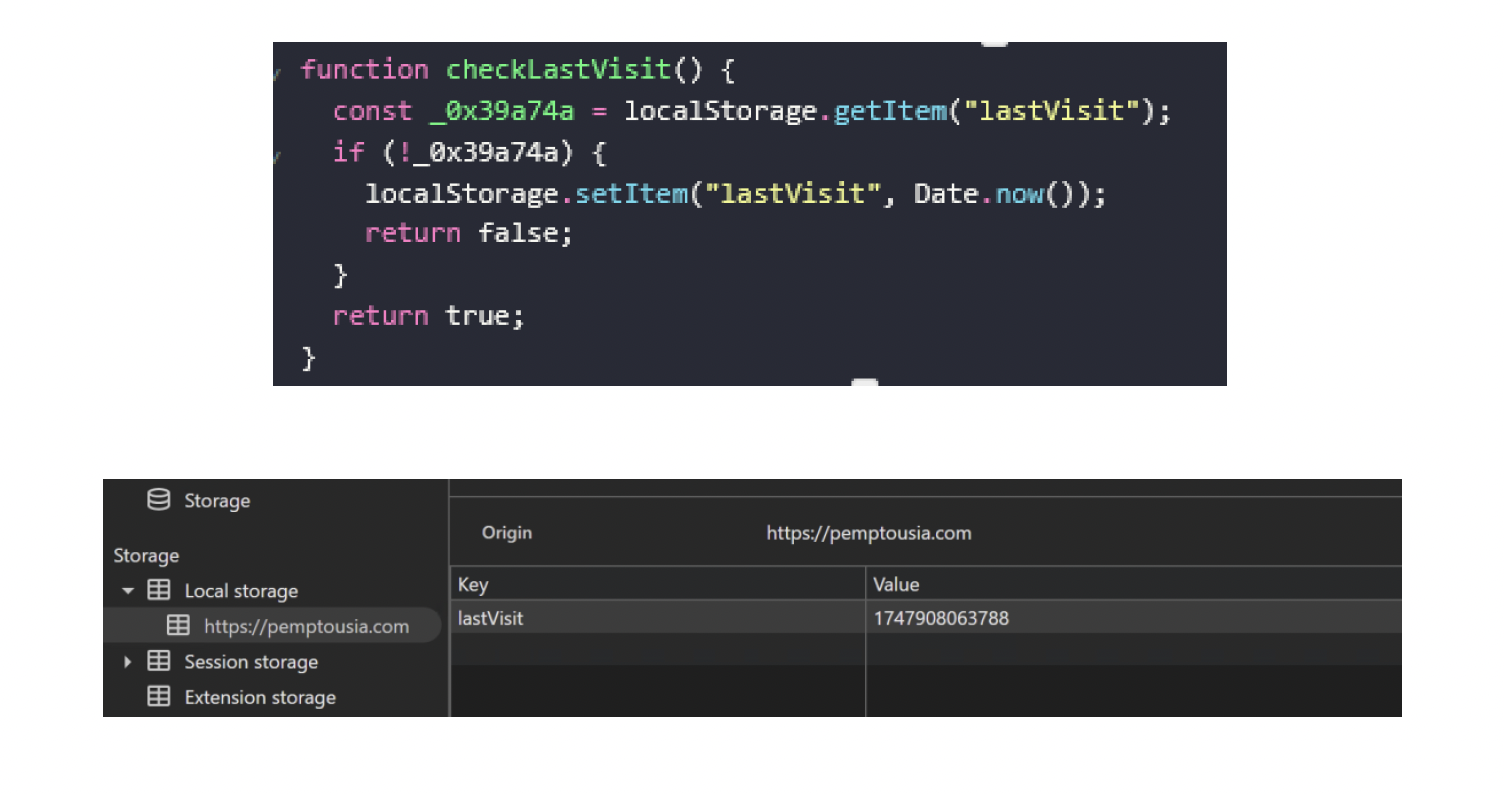Click the Extension storage table icon

point(159,697)
